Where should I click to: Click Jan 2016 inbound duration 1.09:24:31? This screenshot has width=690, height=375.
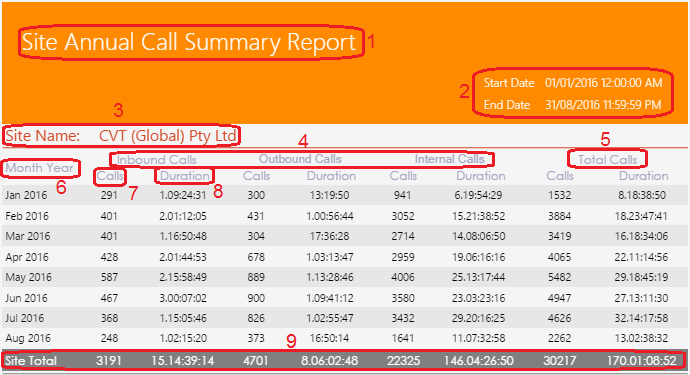[183, 195]
